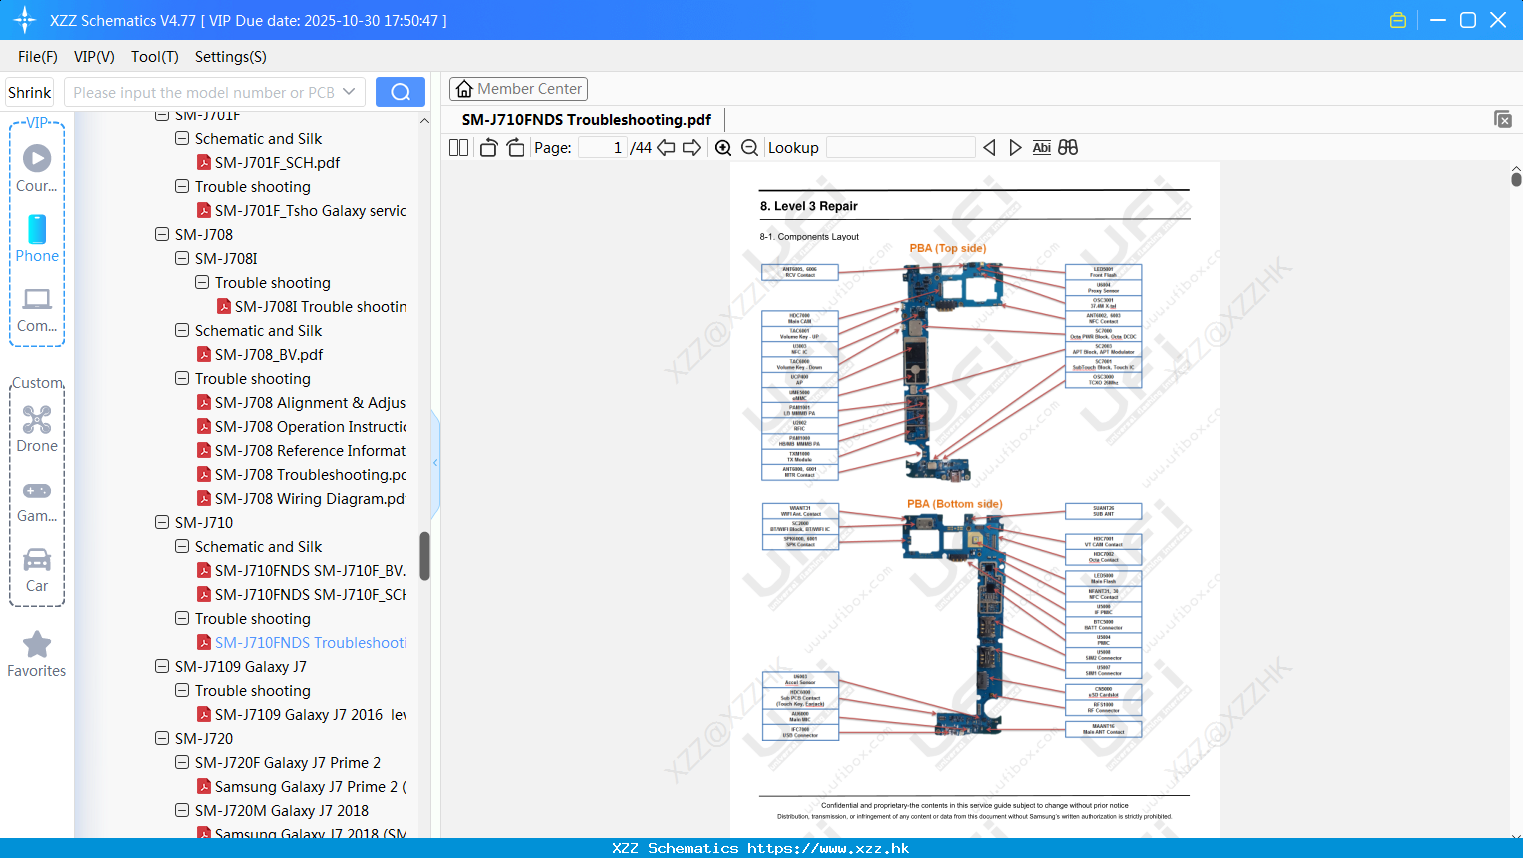Image resolution: width=1523 pixels, height=858 pixels.
Task: Rotate the page clockwise
Action: [515, 148]
